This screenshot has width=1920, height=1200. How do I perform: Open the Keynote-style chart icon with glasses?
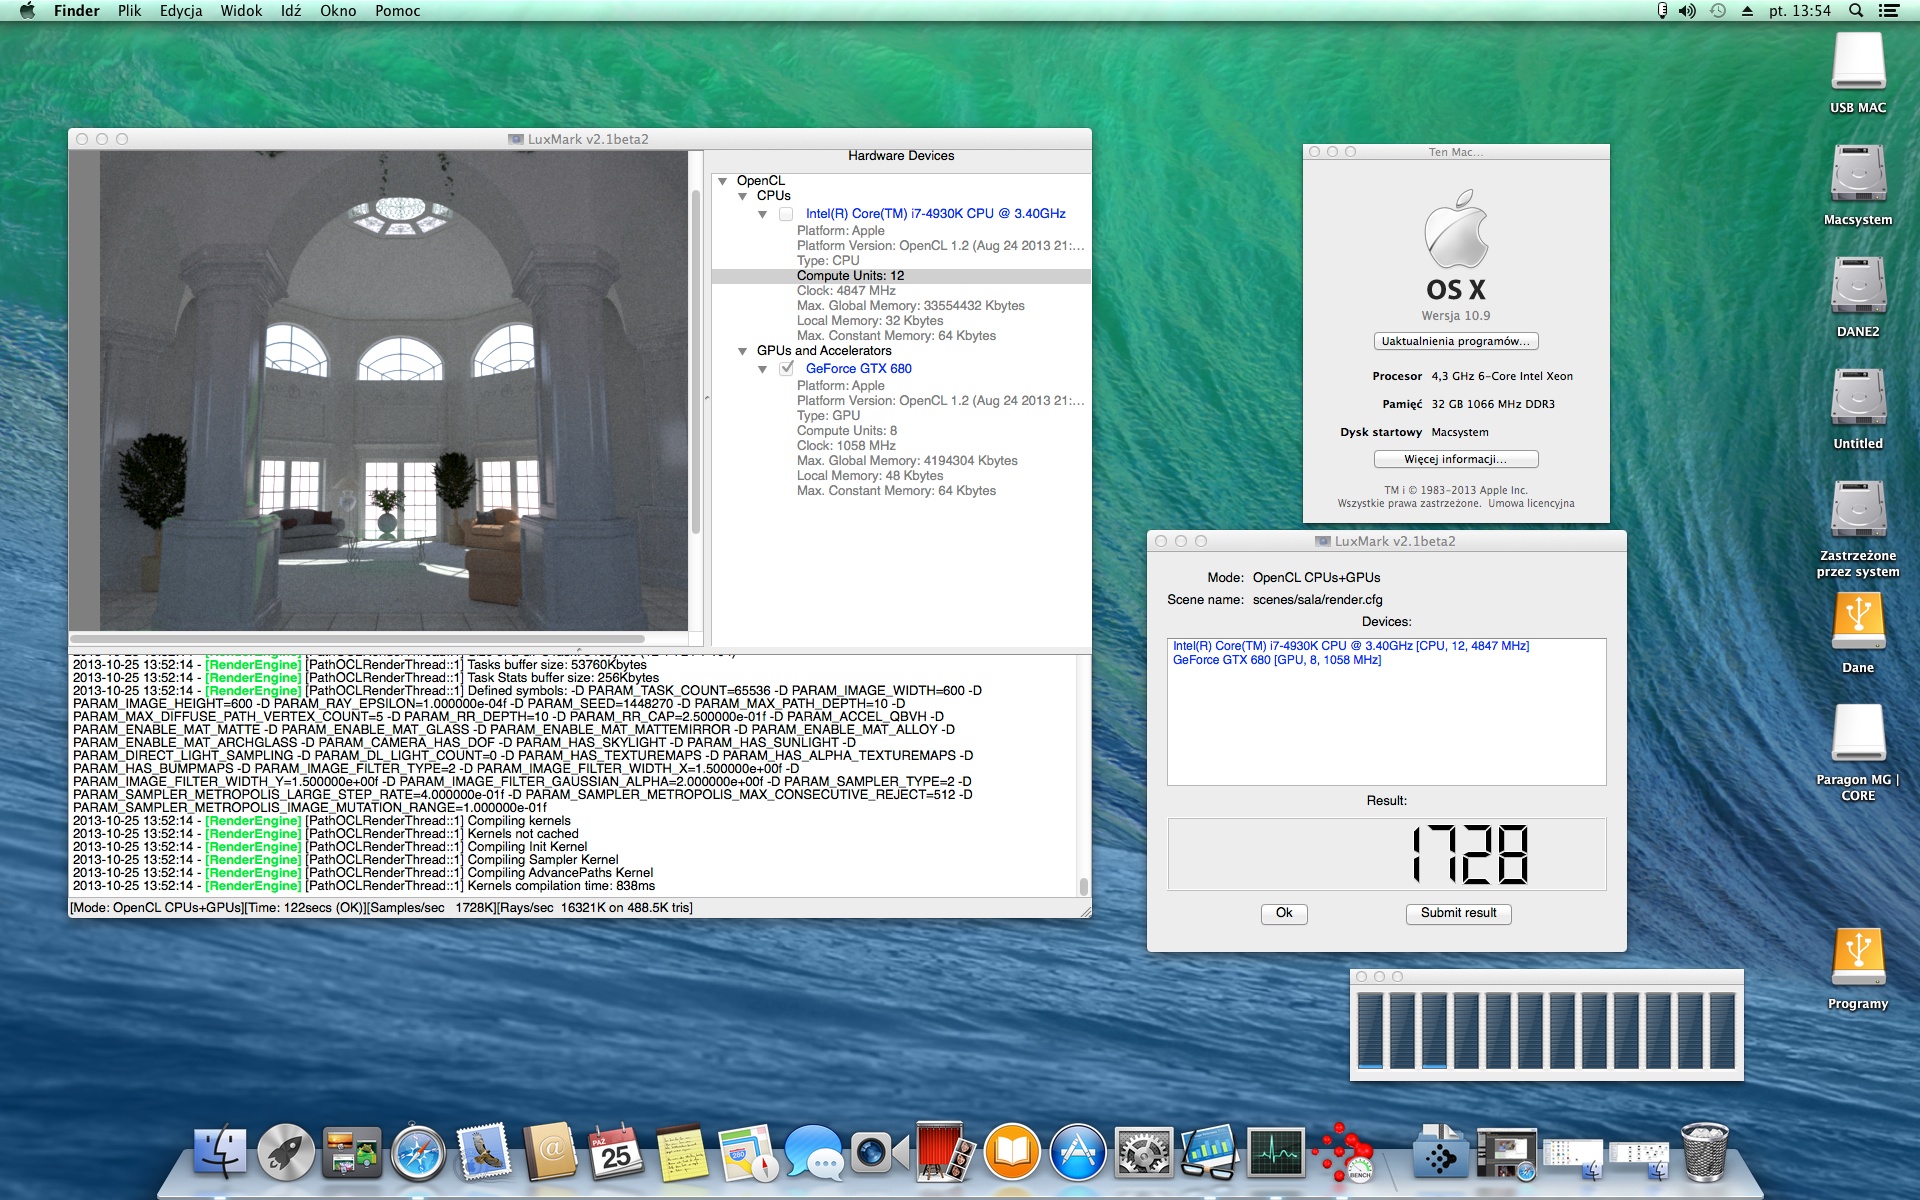1210,1153
